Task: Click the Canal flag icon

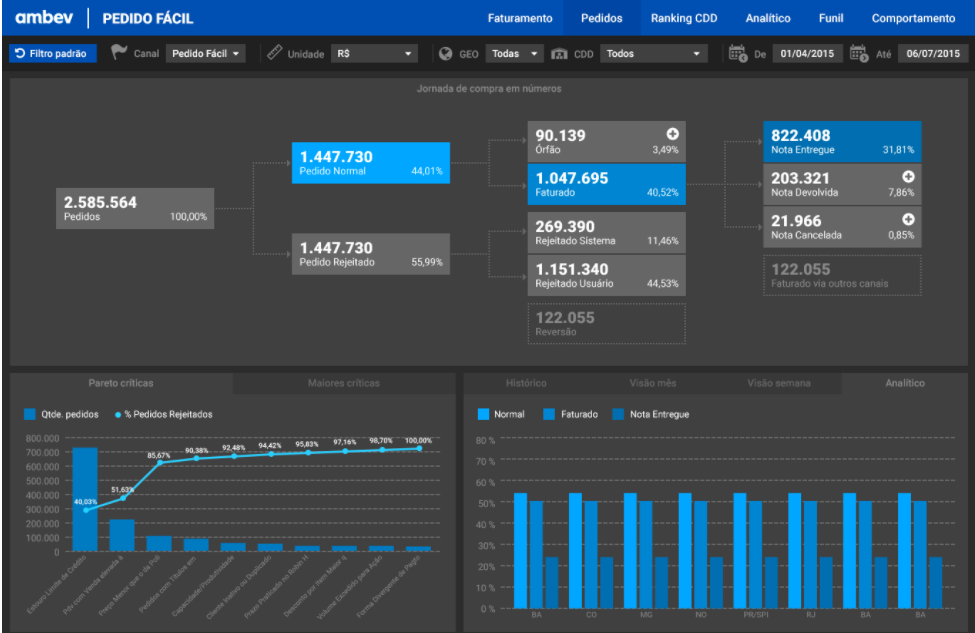Action: [119, 53]
